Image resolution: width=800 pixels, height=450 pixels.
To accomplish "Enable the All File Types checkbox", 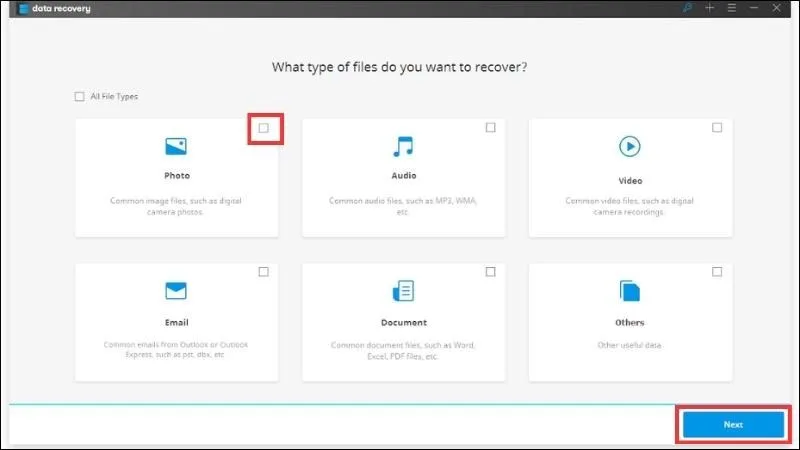I will tap(79, 96).
